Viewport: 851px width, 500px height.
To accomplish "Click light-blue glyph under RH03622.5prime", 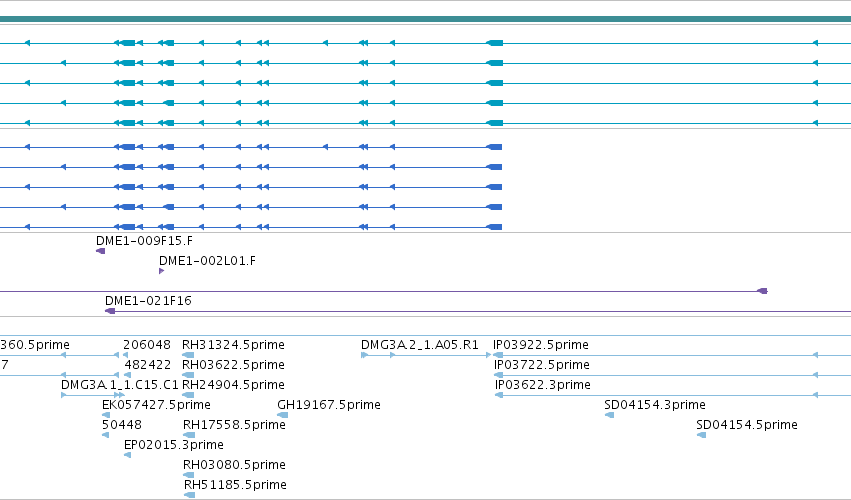I will (188, 375).
